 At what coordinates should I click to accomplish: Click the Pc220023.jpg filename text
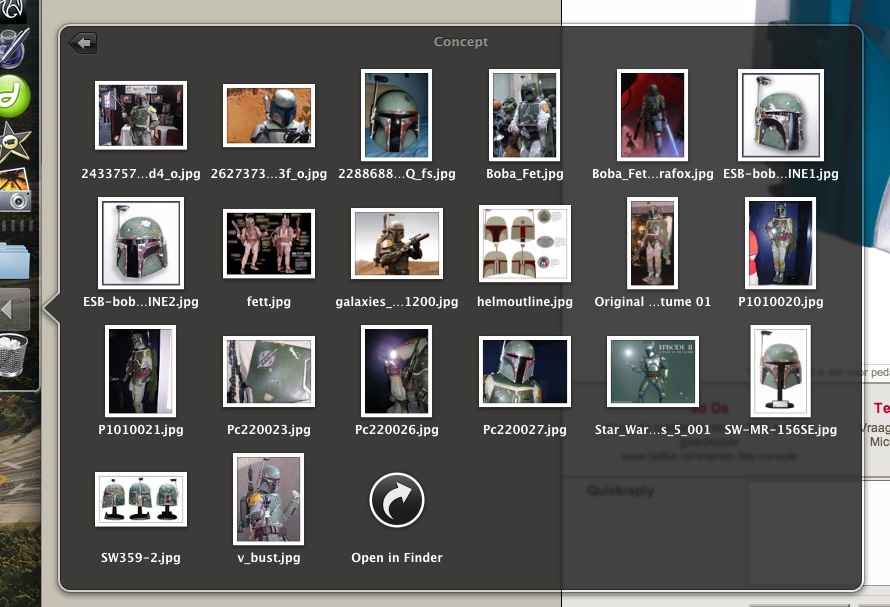(268, 430)
